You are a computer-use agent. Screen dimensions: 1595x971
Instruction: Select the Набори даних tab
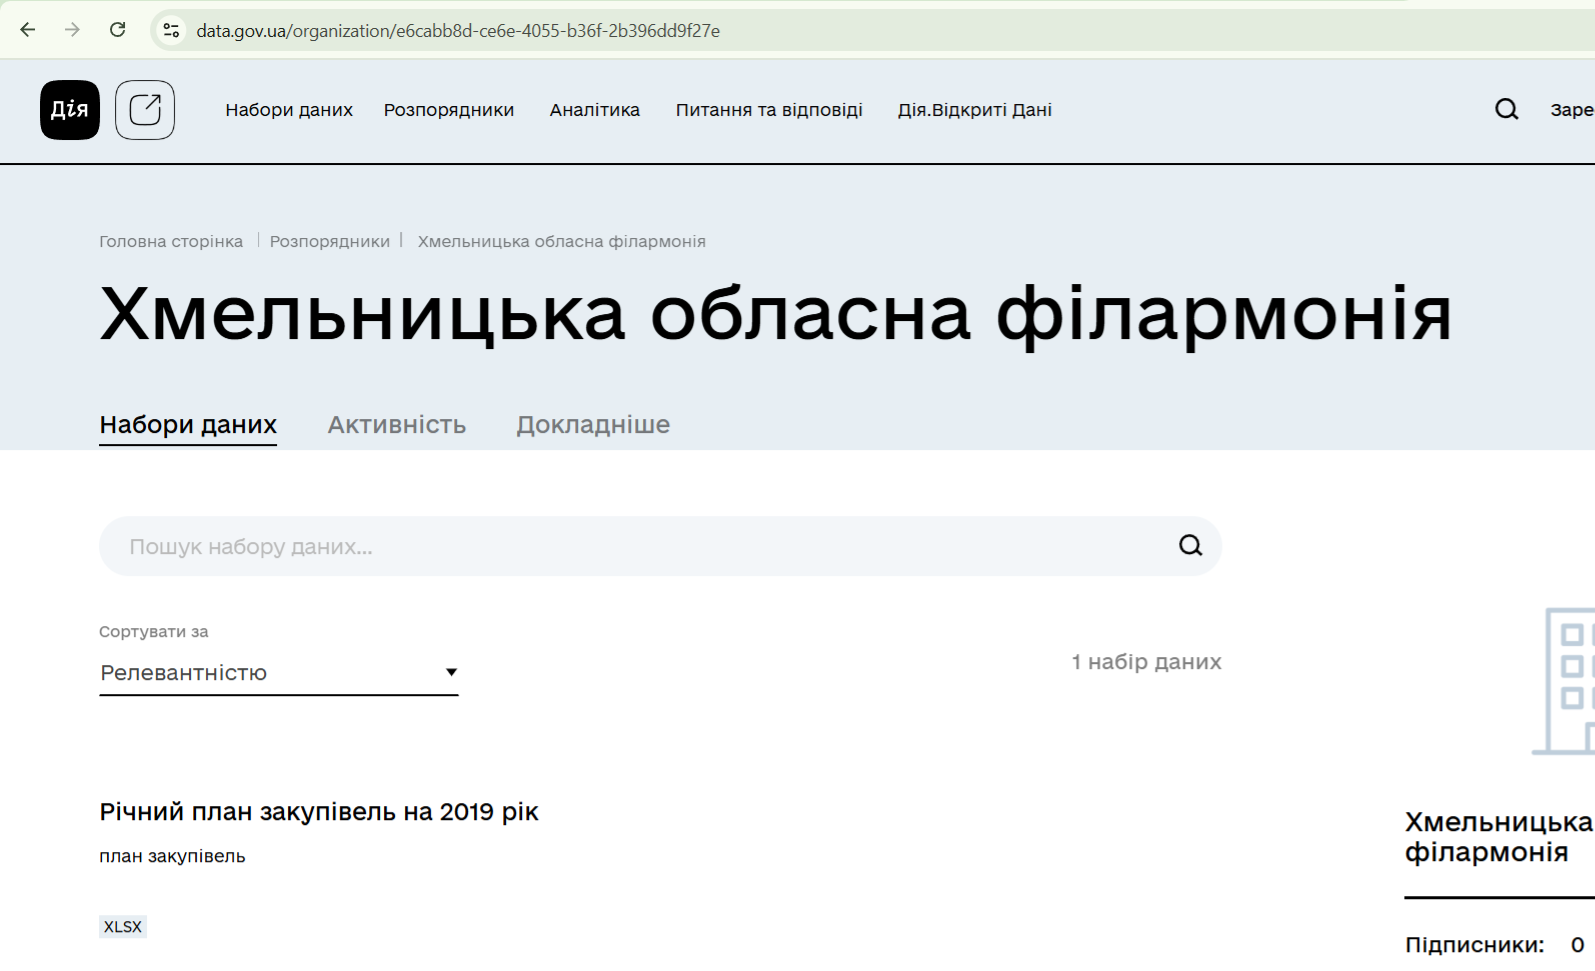point(188,425)
